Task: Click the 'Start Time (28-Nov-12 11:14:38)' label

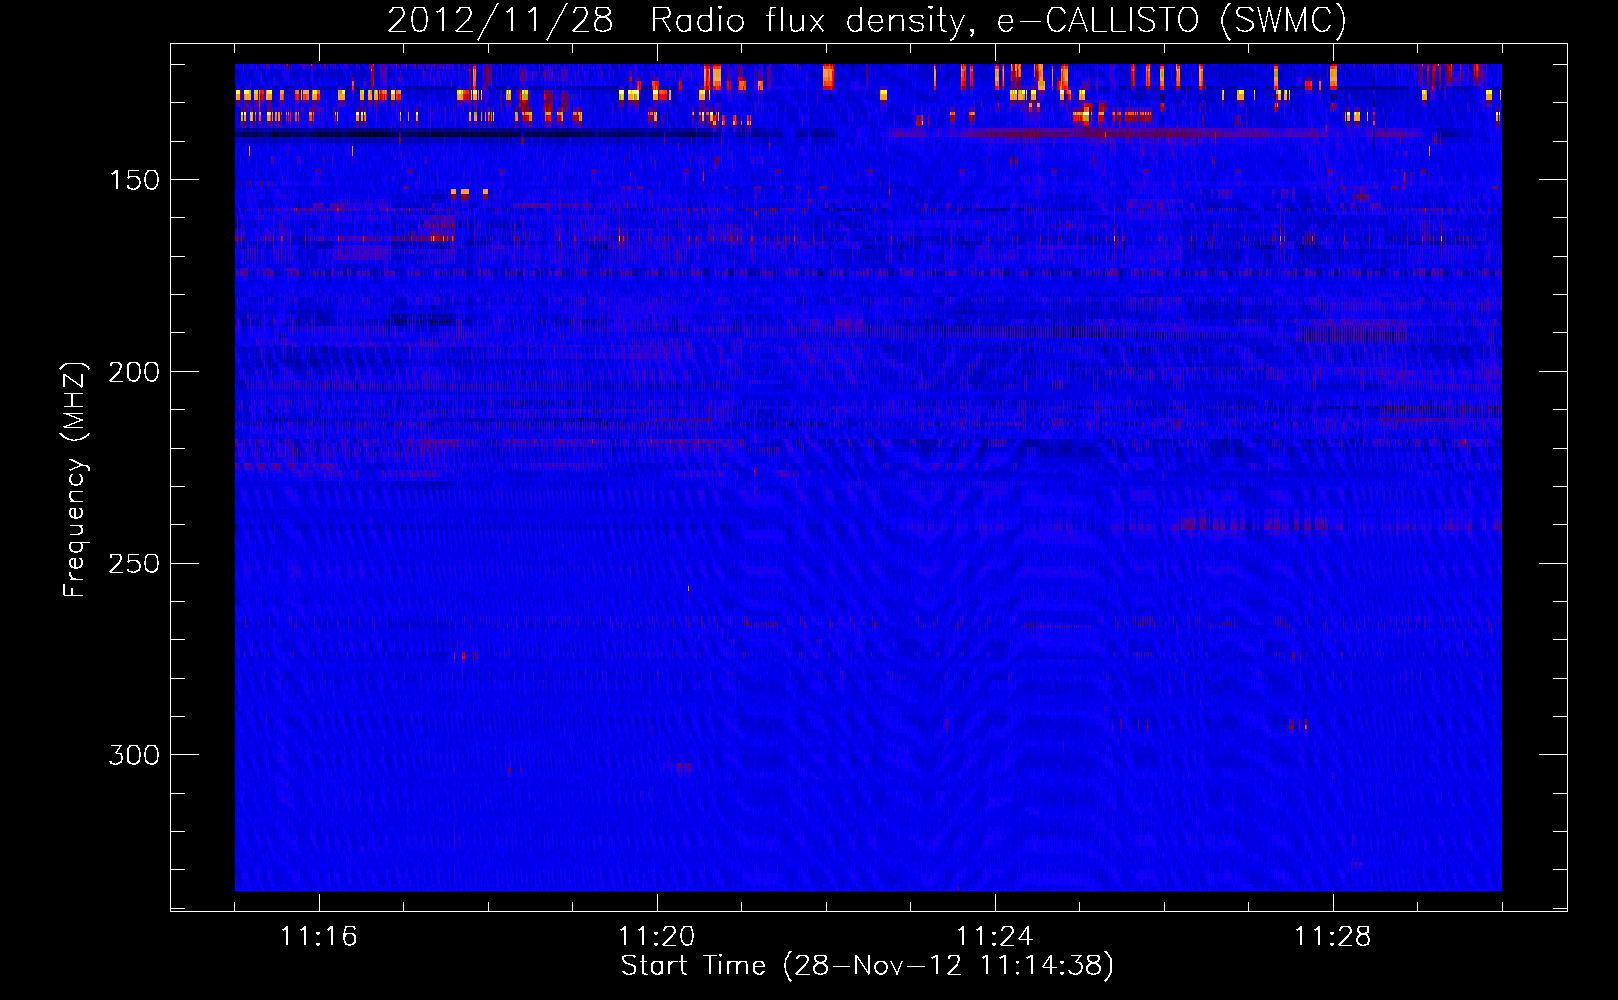Action: click(x=867, y=966)
